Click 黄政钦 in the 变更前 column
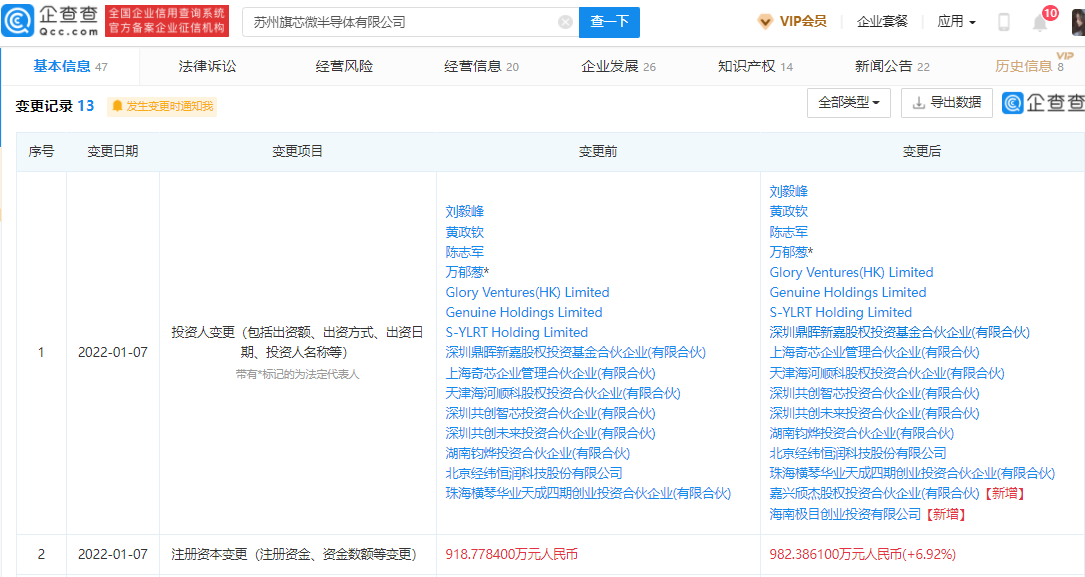Image resolution: width=1085 pixels, height=577 pixels. (x=464, y=232)
